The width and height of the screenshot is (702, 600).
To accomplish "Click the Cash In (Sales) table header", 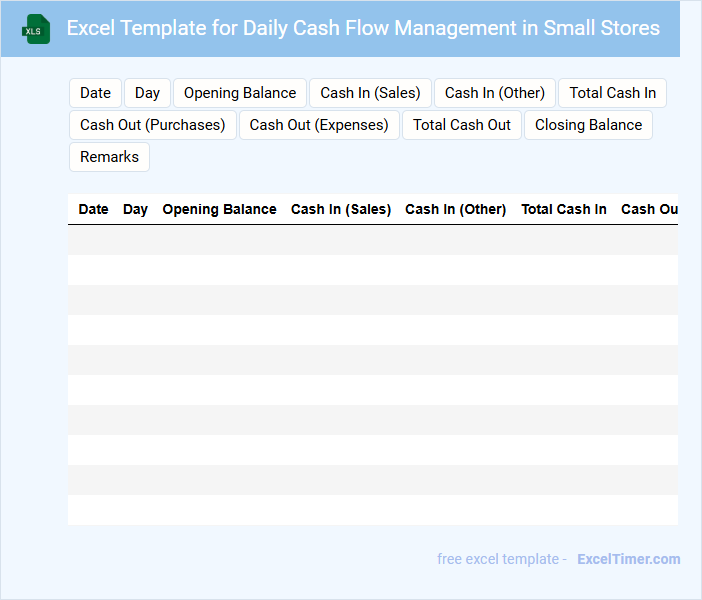I will coord(341,209).
